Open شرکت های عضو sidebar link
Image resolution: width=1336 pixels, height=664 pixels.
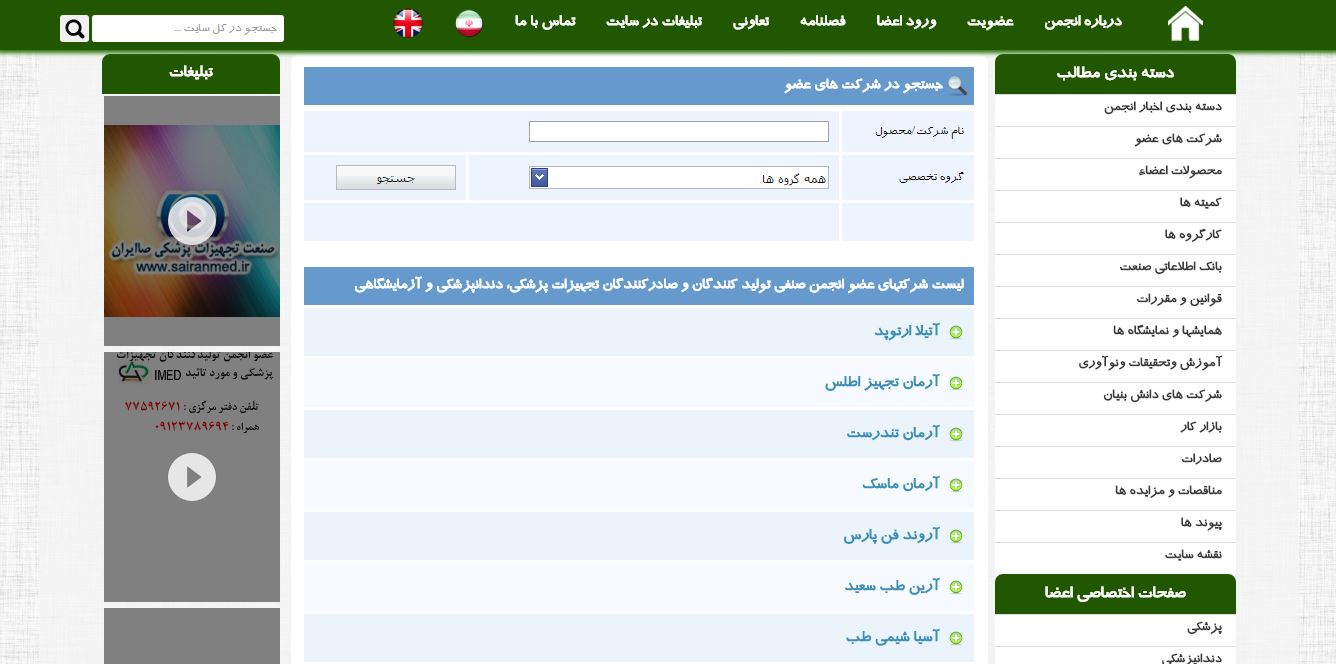pyautogui.click(x=1178, y=139)
